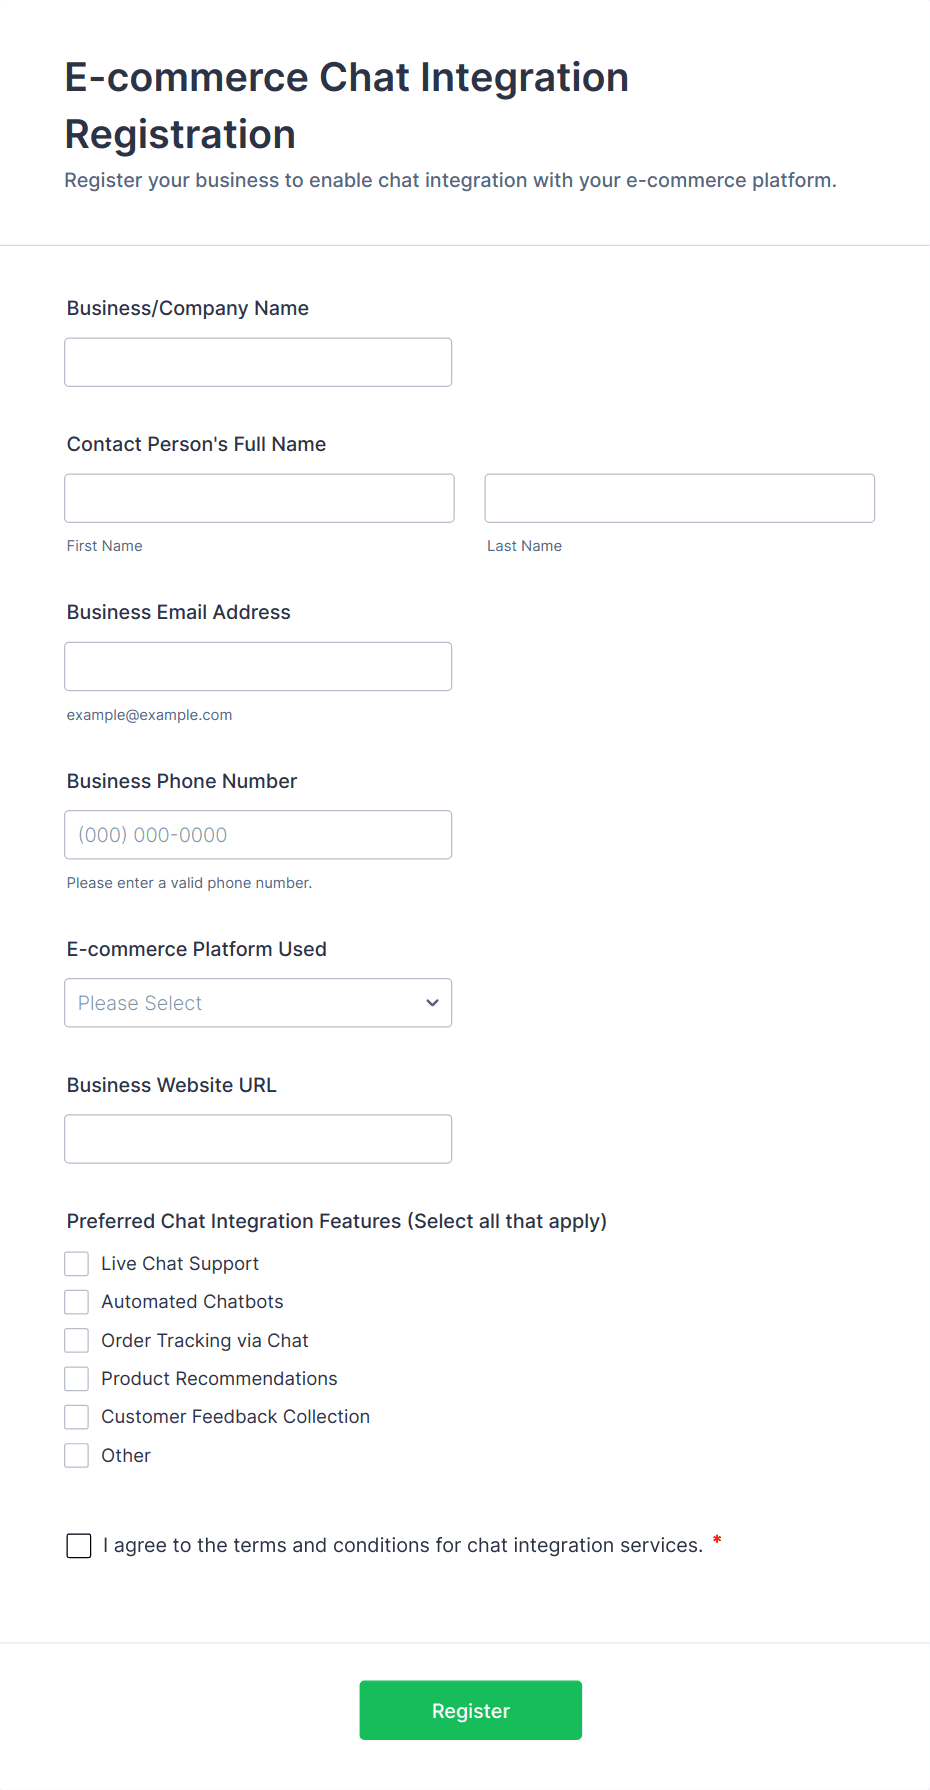Screen dimensions: 930x1790
Task: Click the Business Phone Number field
Action: (x=258, y=835)
